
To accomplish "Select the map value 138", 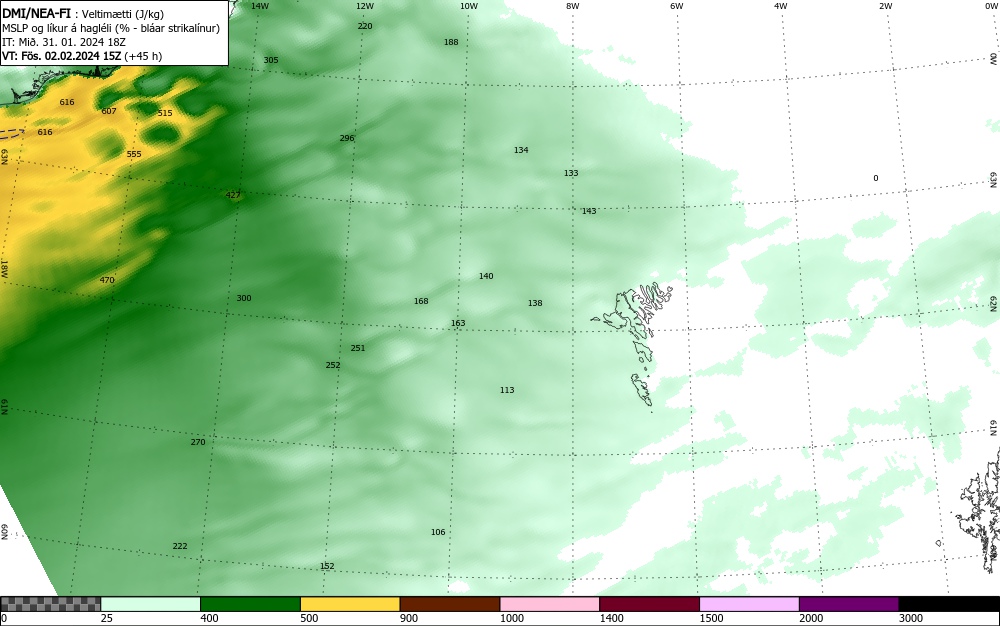I will click(x=535, y=303).
